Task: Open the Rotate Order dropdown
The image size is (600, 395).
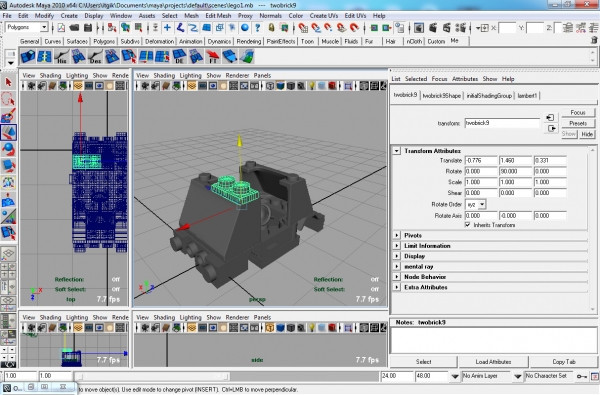Action: click(475, 204)
